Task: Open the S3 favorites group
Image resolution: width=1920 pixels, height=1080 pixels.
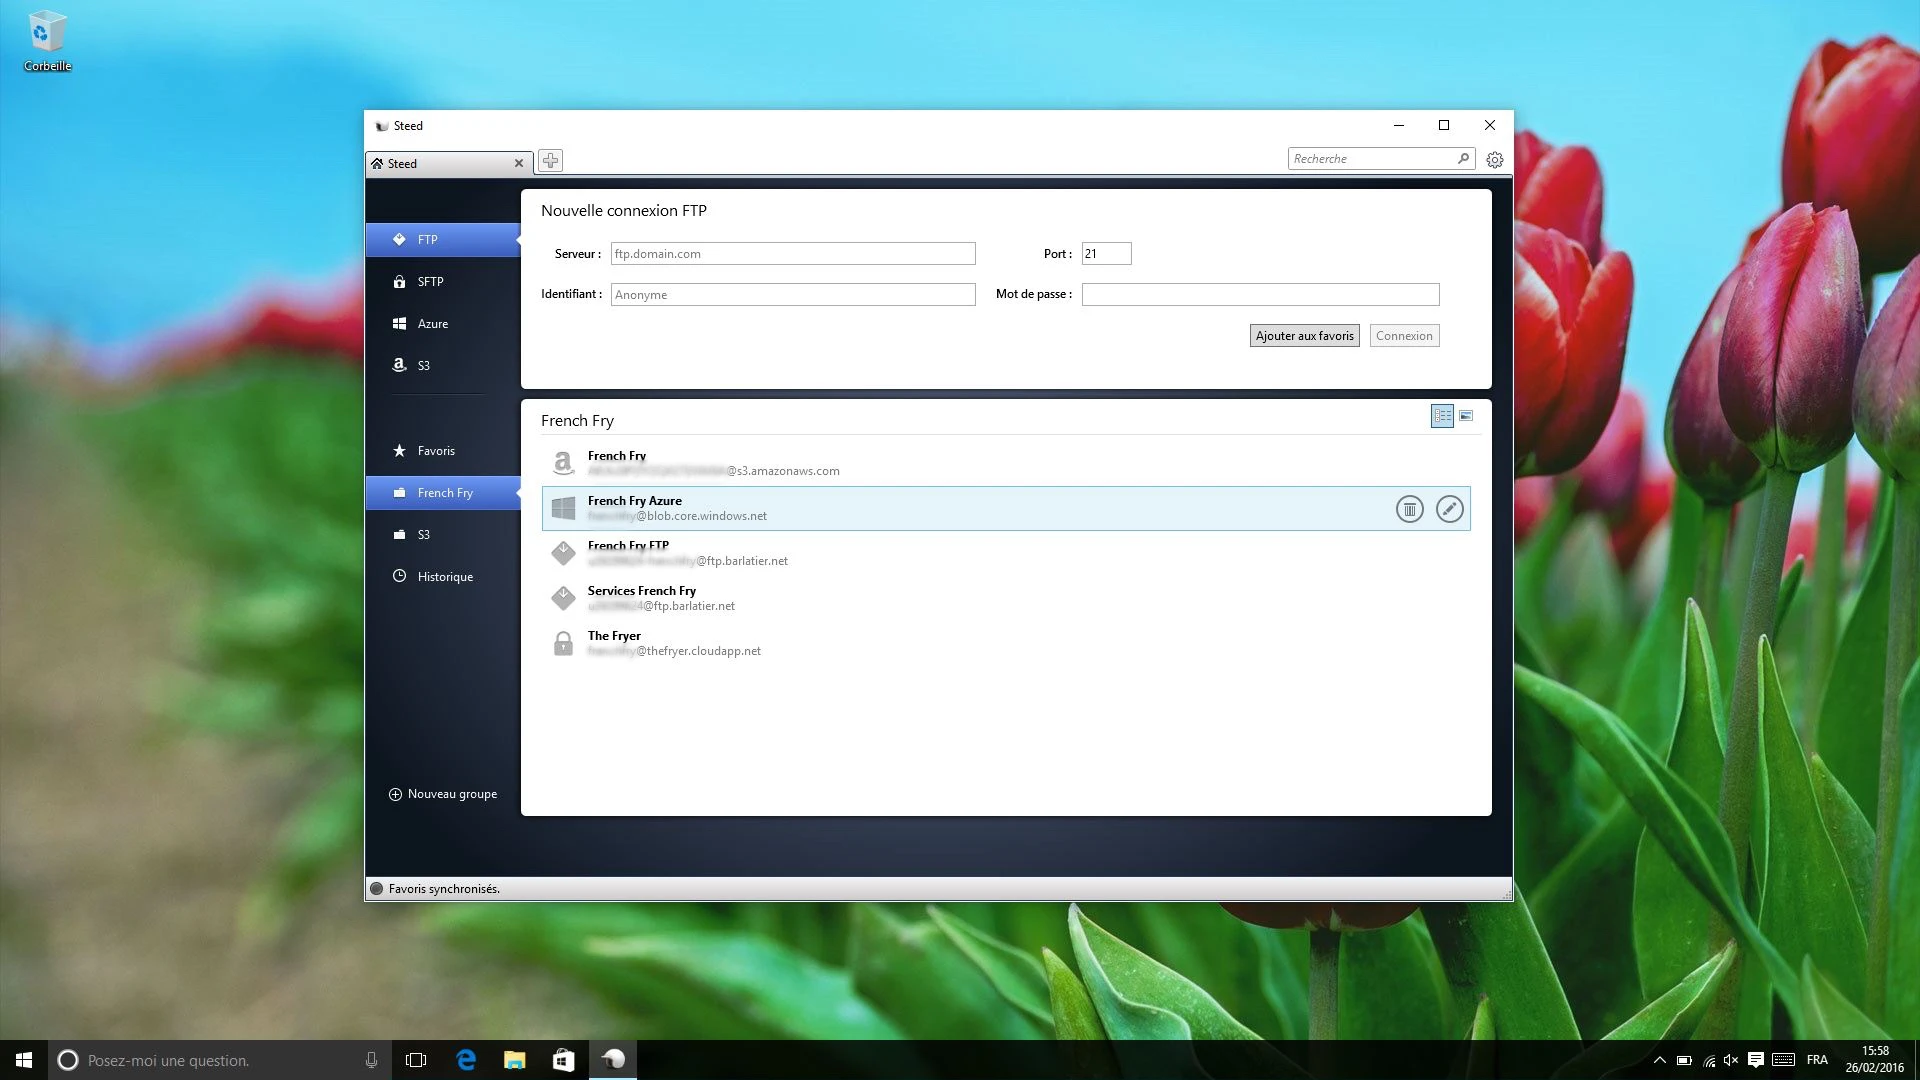Action: [x=423, y=535]
